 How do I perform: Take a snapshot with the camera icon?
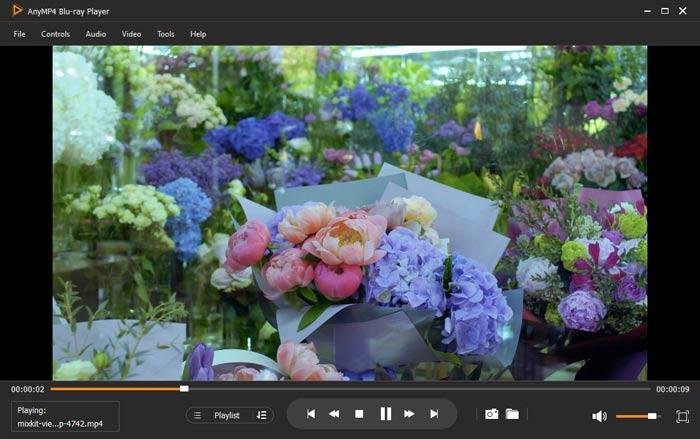(x=491, y=414)
